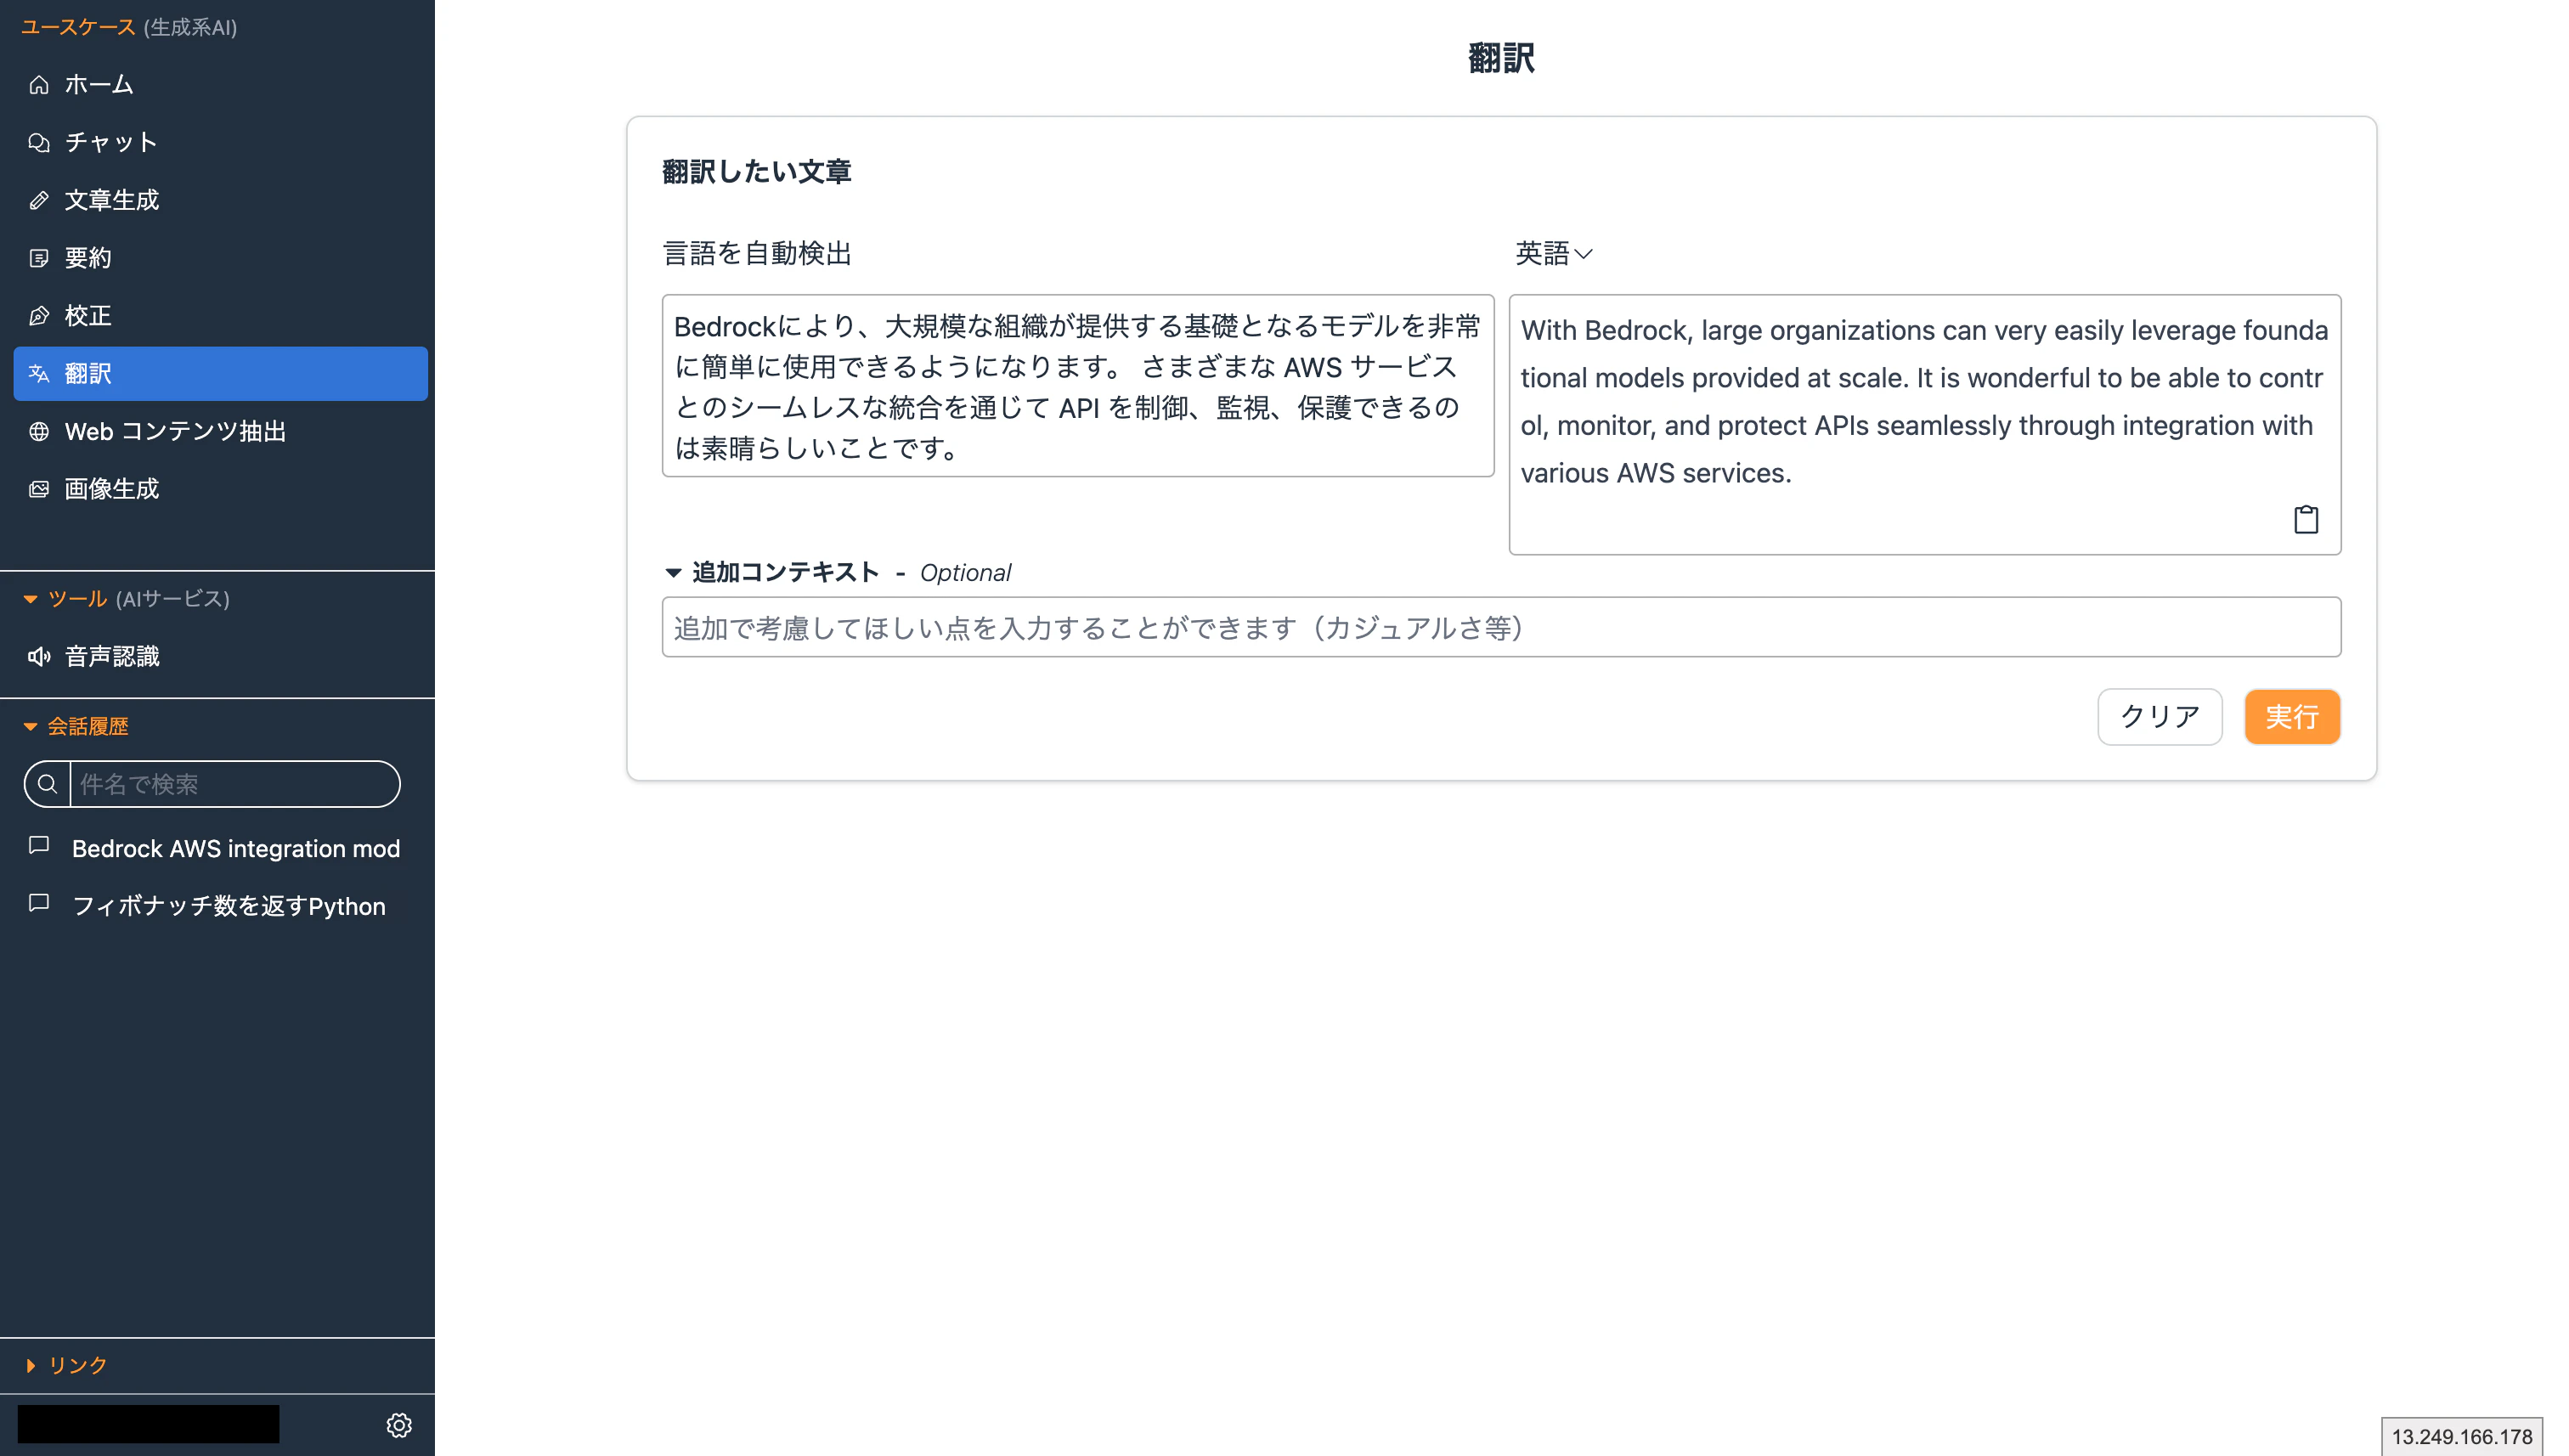
Task: Open the 英語 target language dropdown
Action: (x=1553, y=253)
